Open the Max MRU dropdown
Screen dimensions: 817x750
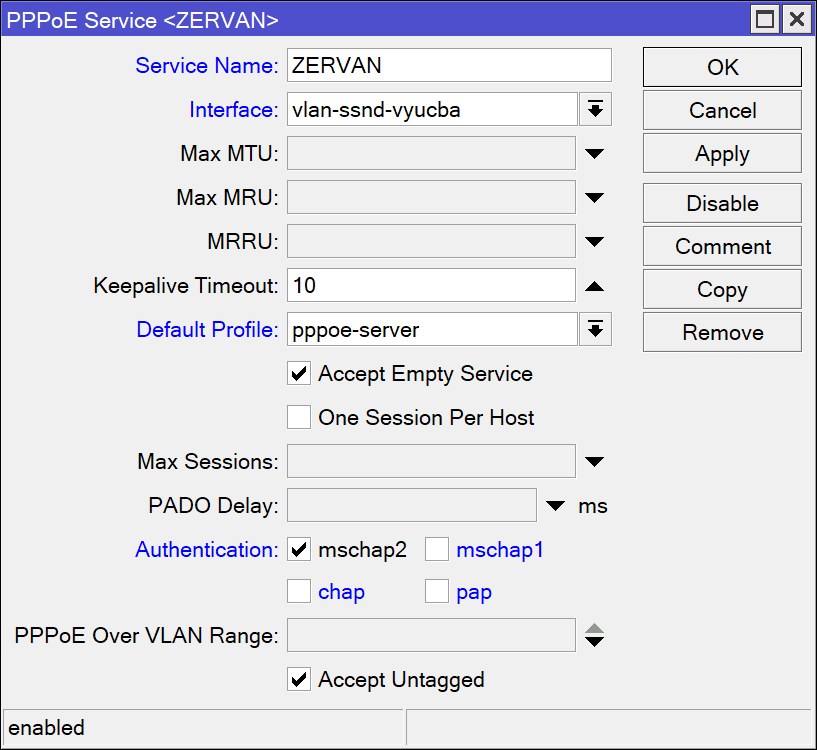[x=594, y=197]
